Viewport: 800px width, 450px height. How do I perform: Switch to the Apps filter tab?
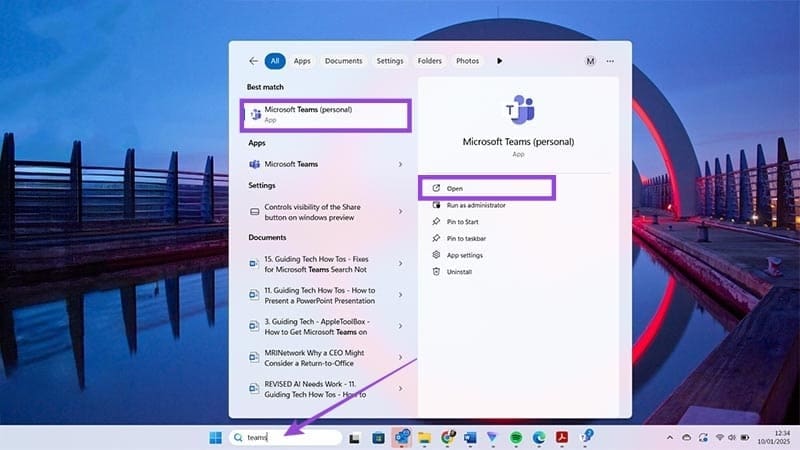[302, 61]
